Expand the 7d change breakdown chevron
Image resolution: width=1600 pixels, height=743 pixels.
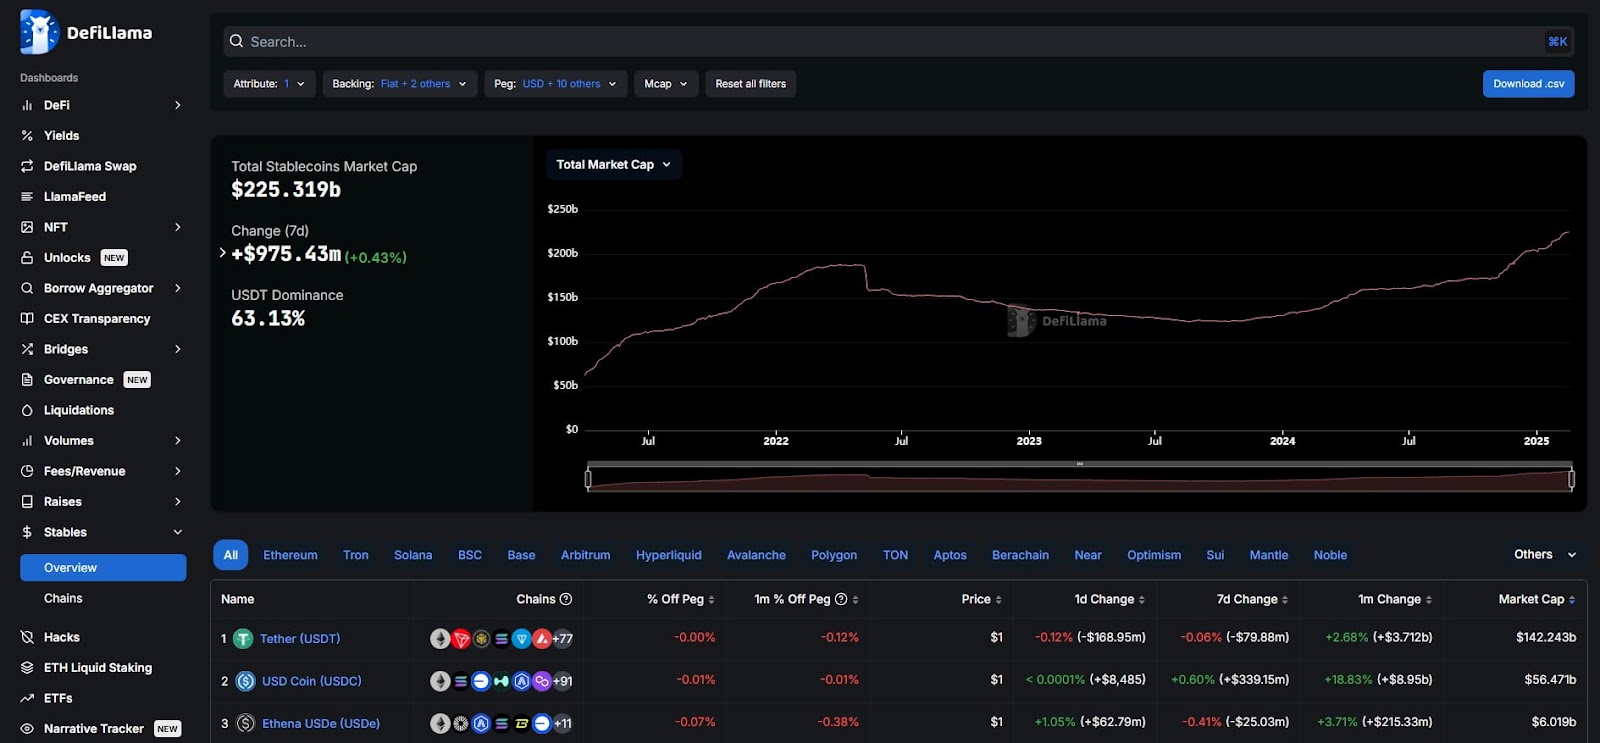tap(222, 253)
